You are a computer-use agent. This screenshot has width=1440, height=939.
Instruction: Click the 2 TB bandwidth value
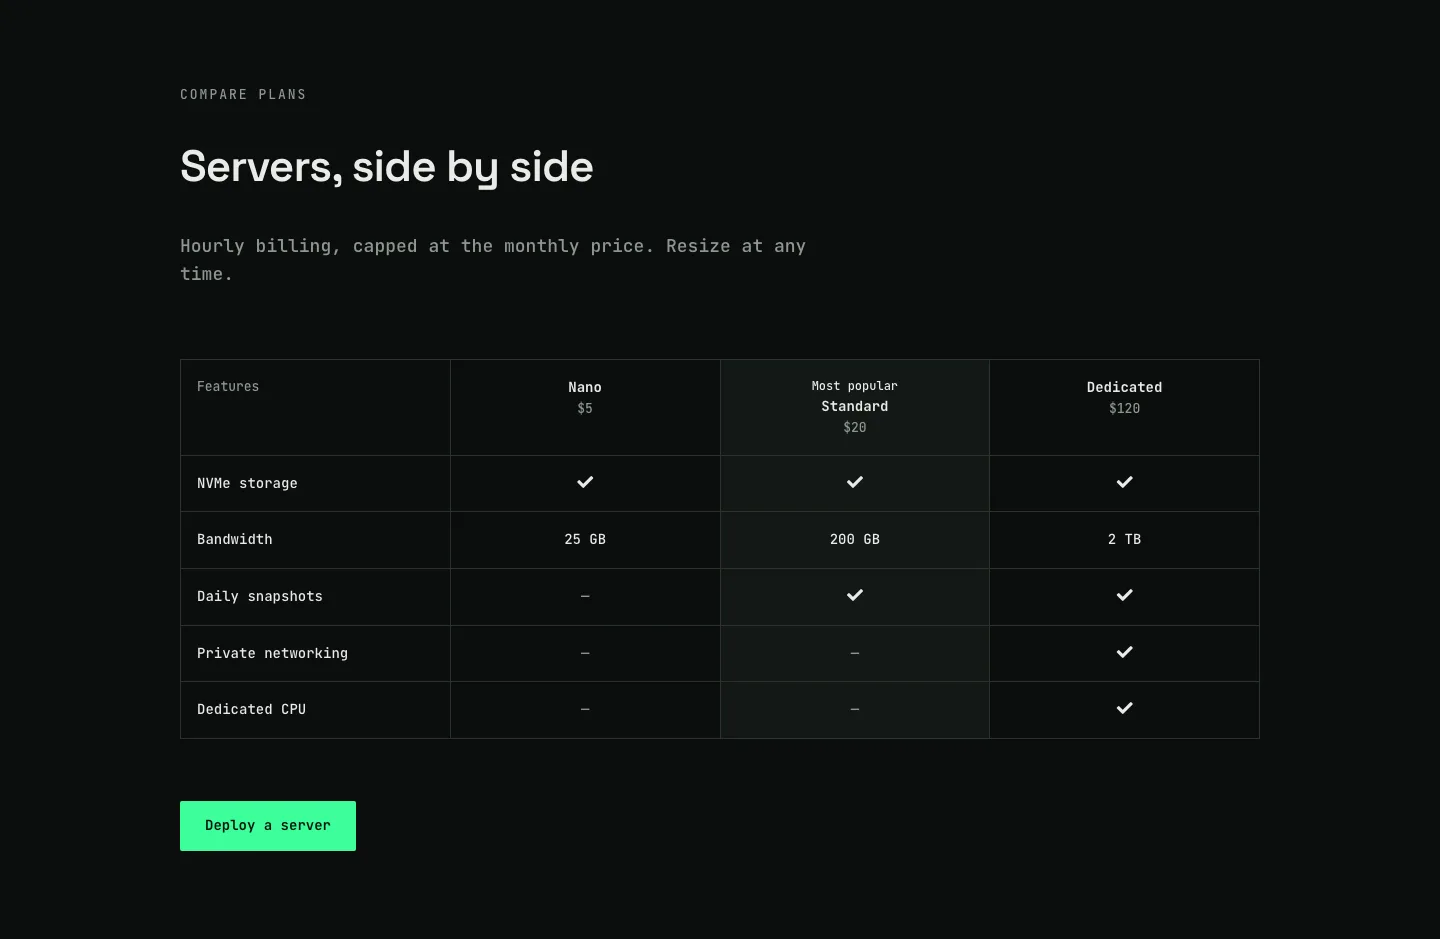coord(1125,539)
